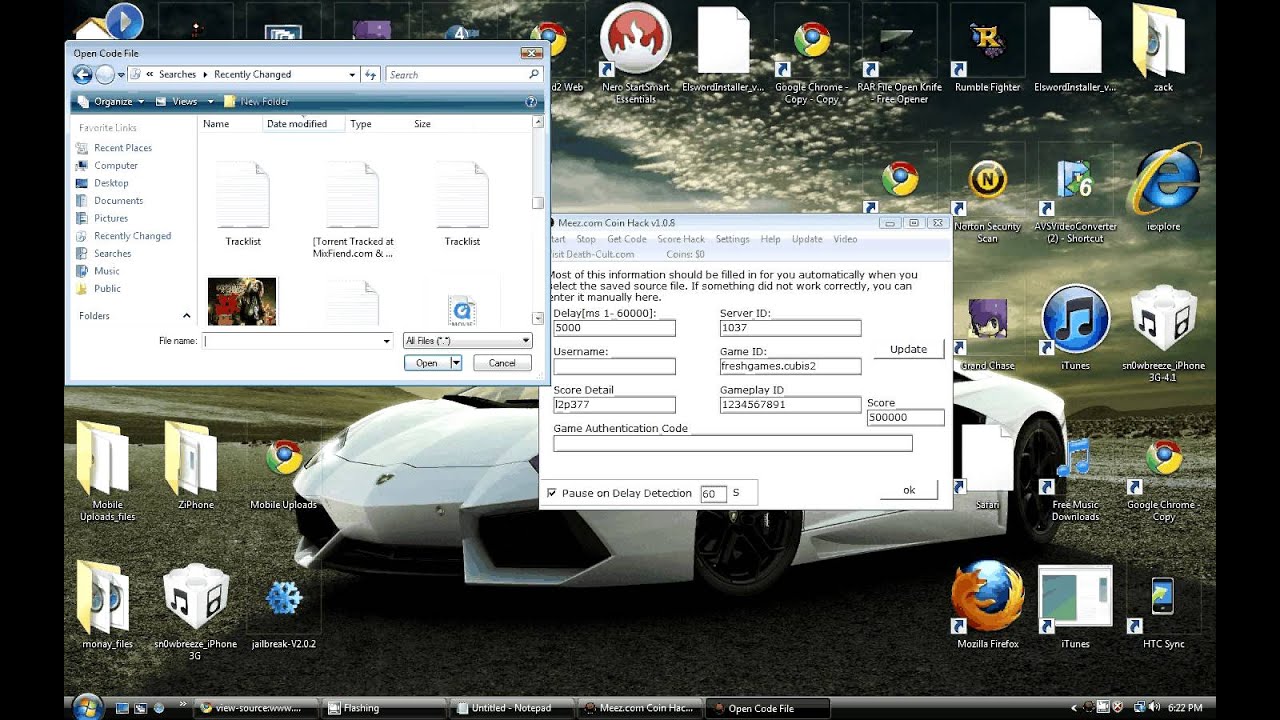The width and height of the screenshot is (1280, 720).
Task: Open the HTC Sync desktop icon
Action: coord(1163,608)
